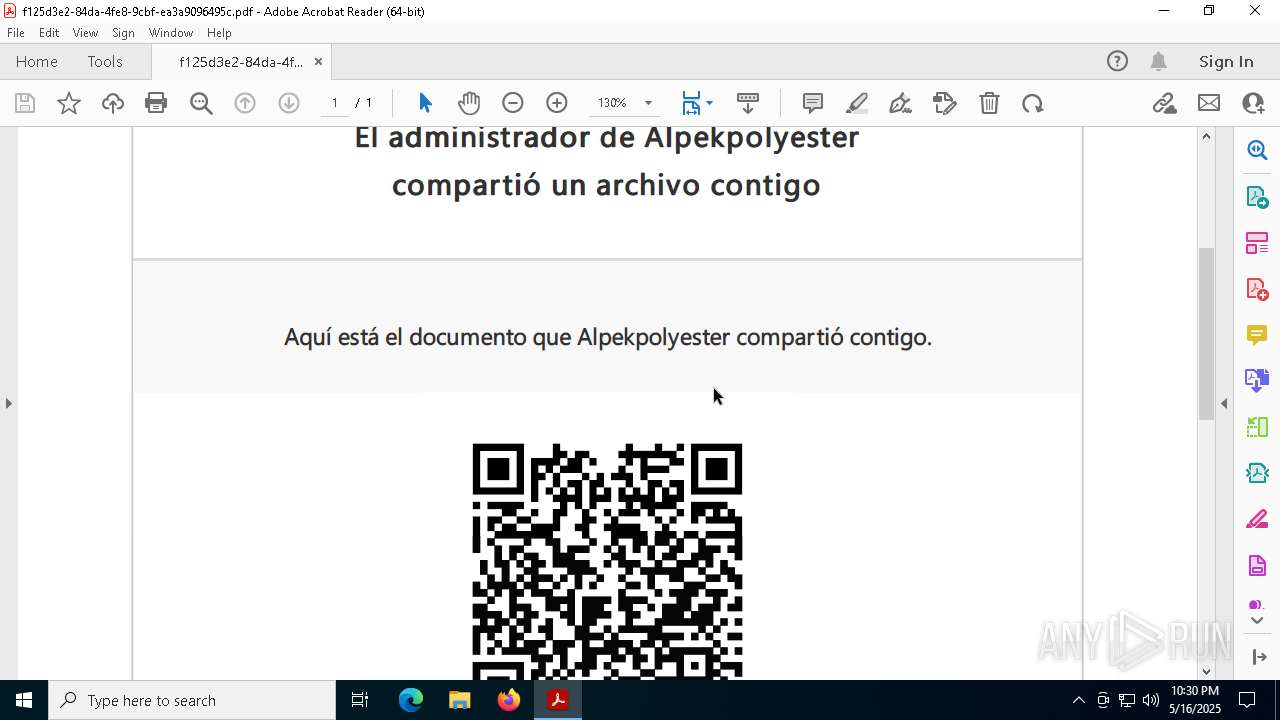Click the share with others icon
1280x720 pixels.
[x=1253, y=103]
